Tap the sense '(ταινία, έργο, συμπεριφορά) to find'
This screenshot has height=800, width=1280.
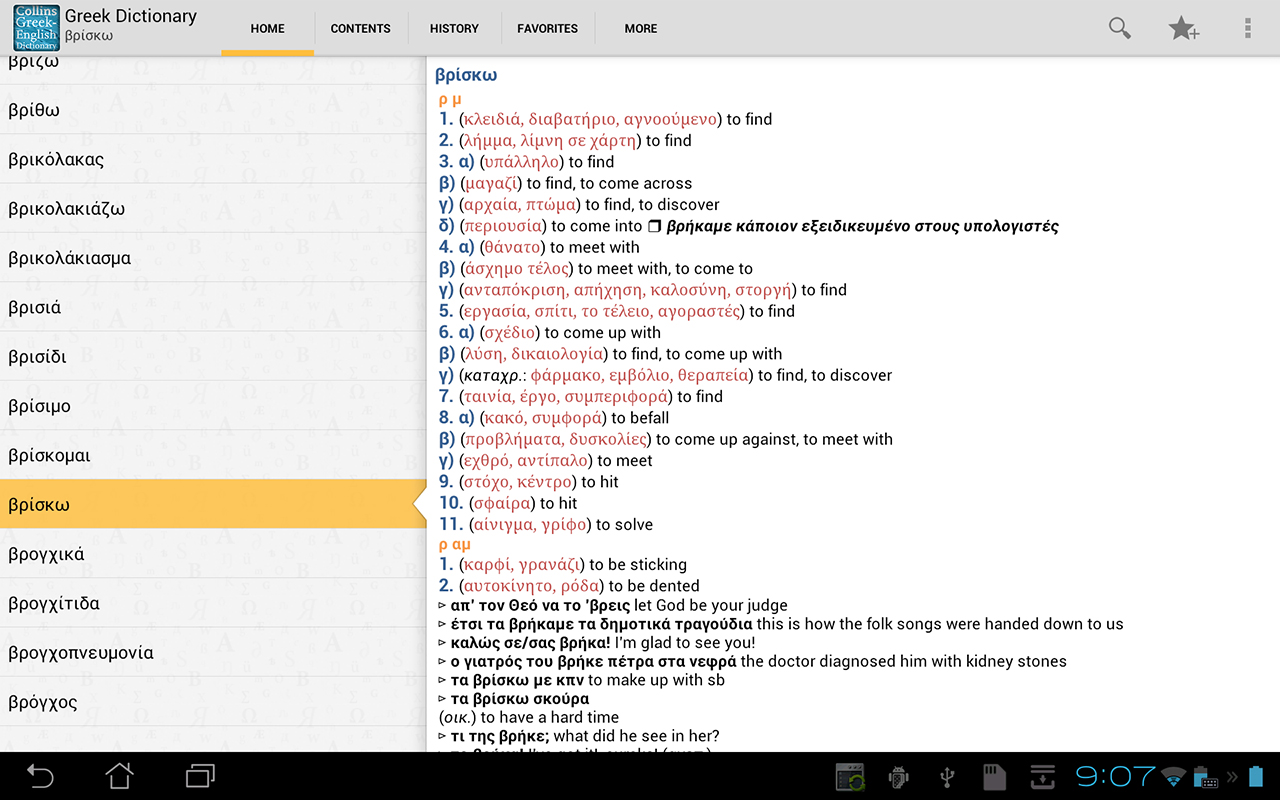(x=591, y=397)
